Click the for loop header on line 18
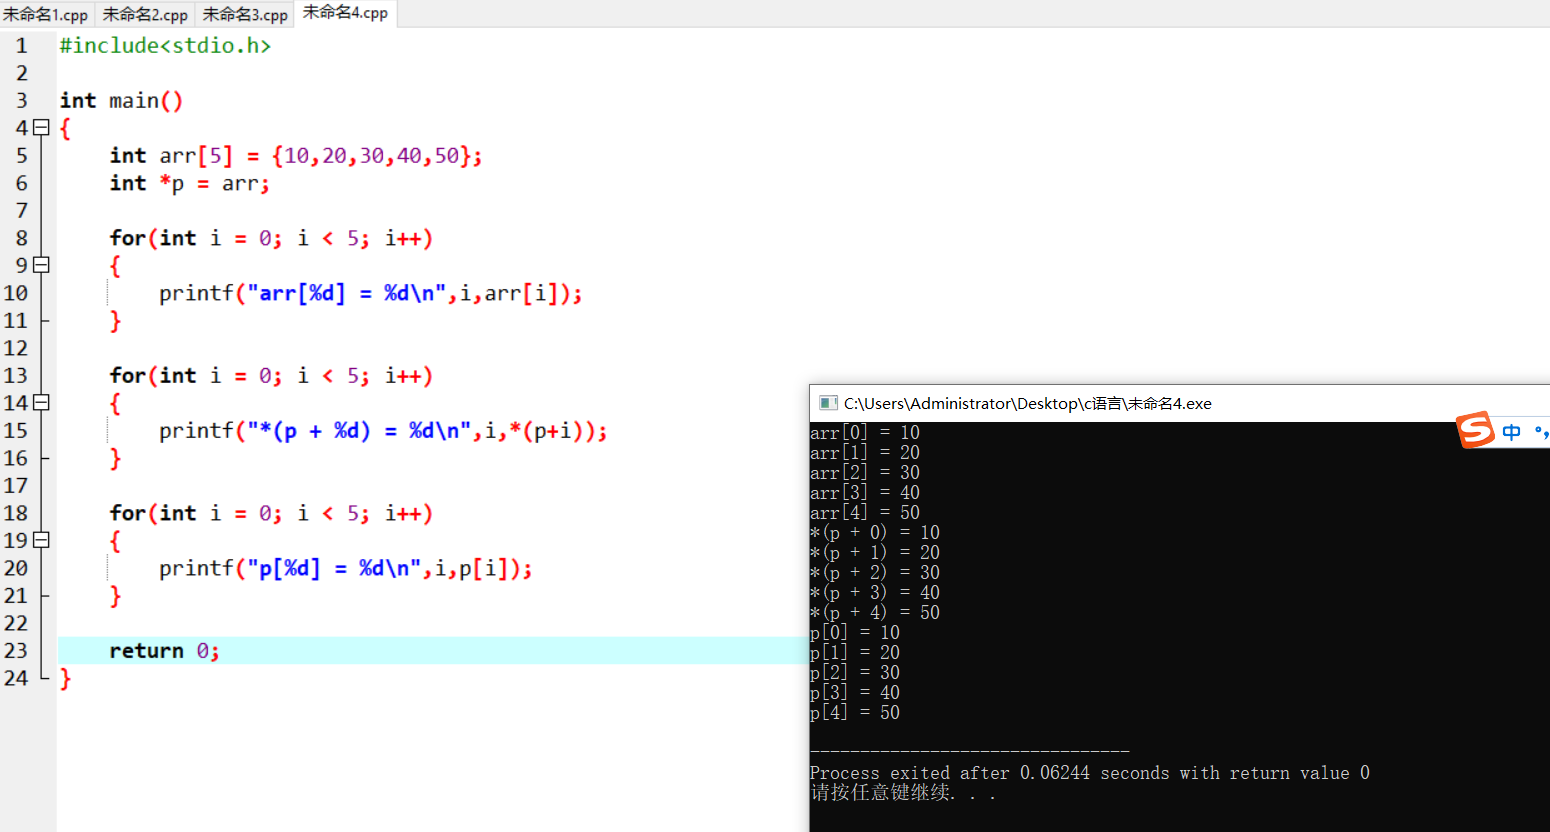Image resolution: width=1550 pixels, height=832 pixels. point(271,514)
